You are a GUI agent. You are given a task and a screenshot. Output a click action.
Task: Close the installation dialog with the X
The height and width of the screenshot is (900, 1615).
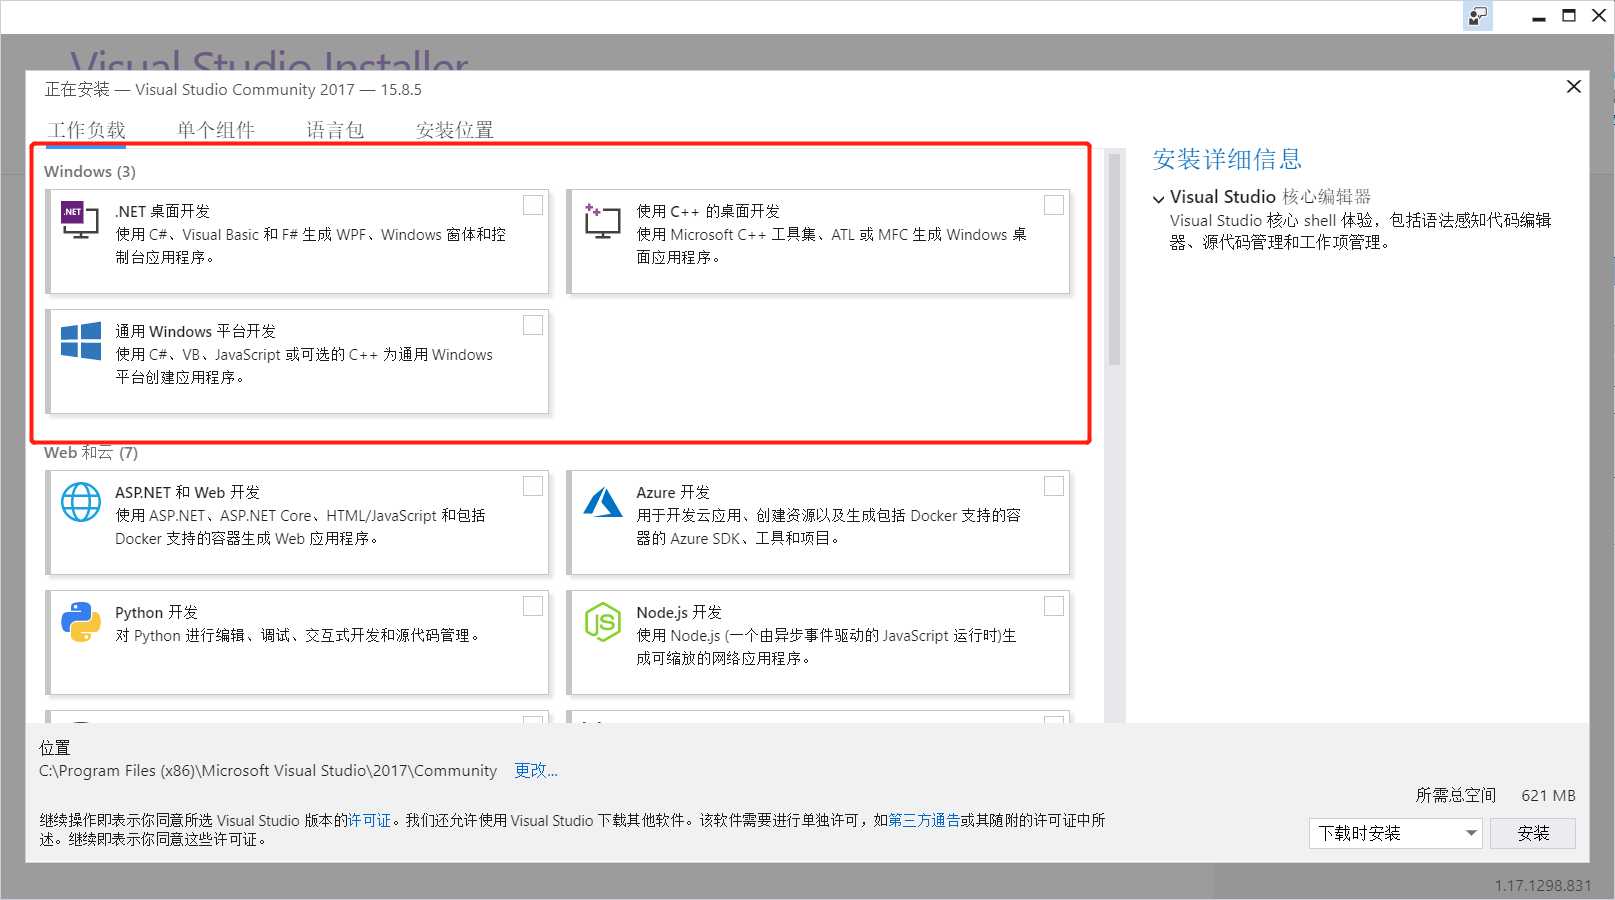pyautogui.click(x=1573, y=87)
